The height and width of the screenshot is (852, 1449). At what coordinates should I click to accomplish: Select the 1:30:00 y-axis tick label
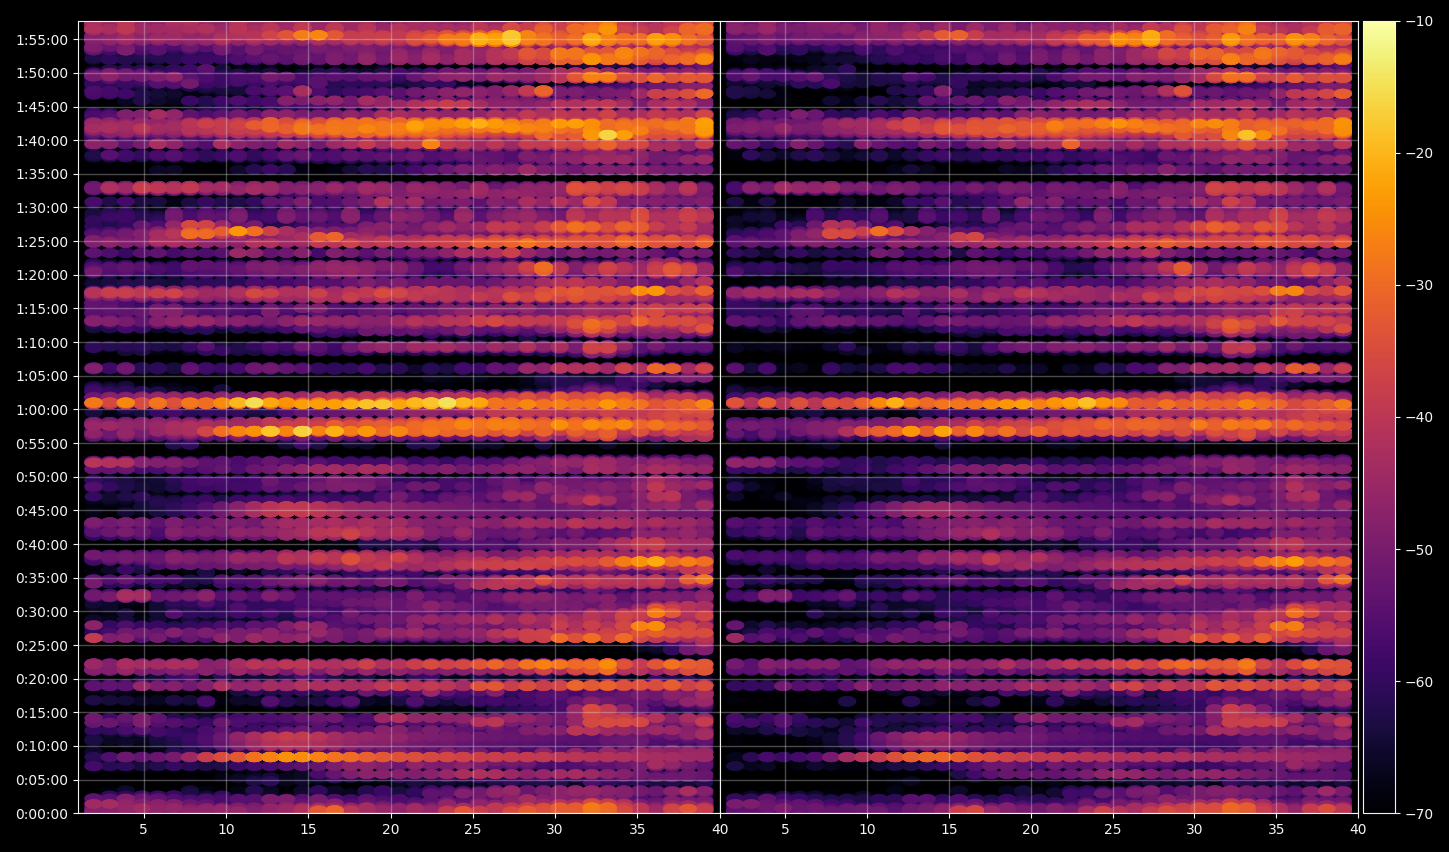tap(42, 208)
